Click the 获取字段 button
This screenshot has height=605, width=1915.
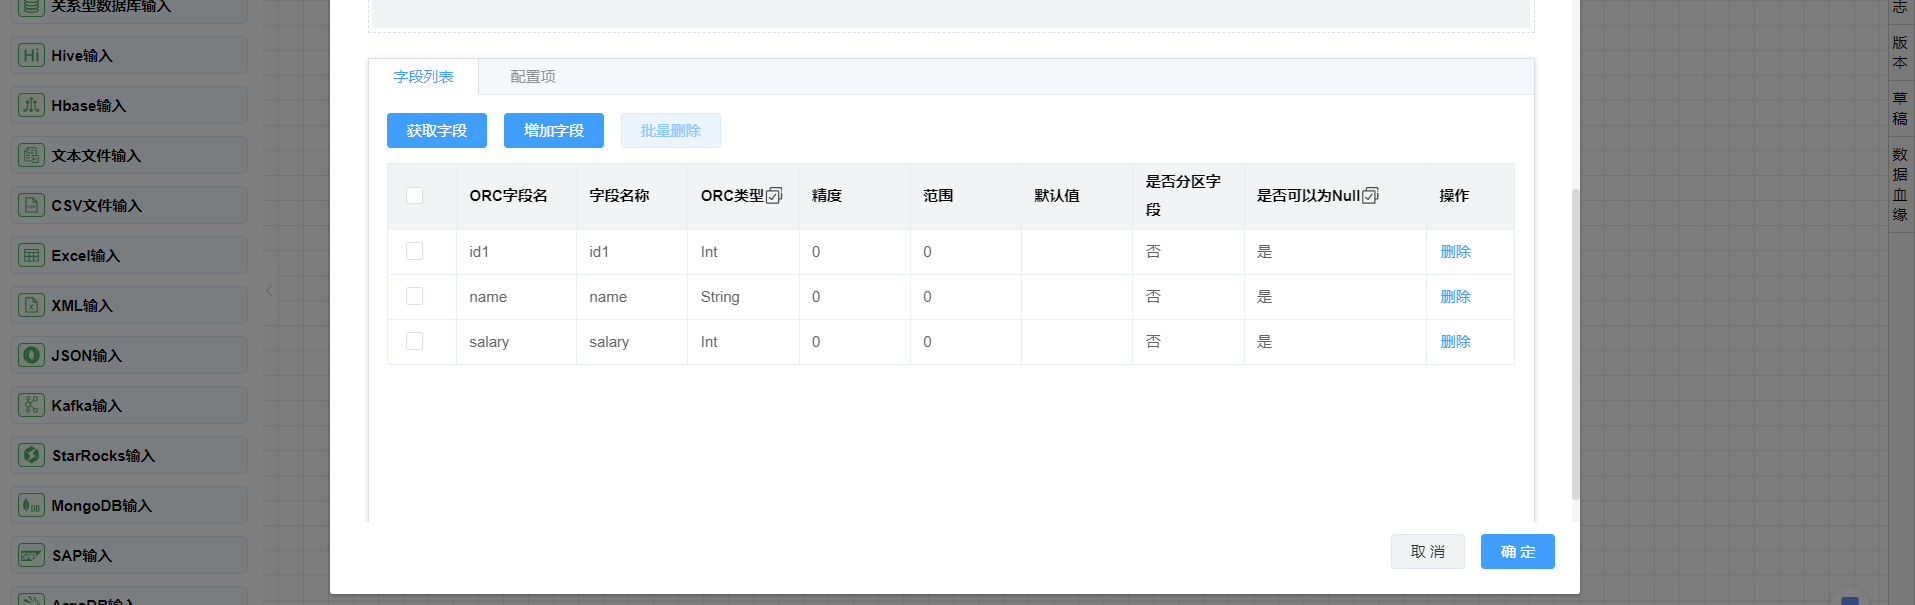pyautogui.click(x=436, y=131)
